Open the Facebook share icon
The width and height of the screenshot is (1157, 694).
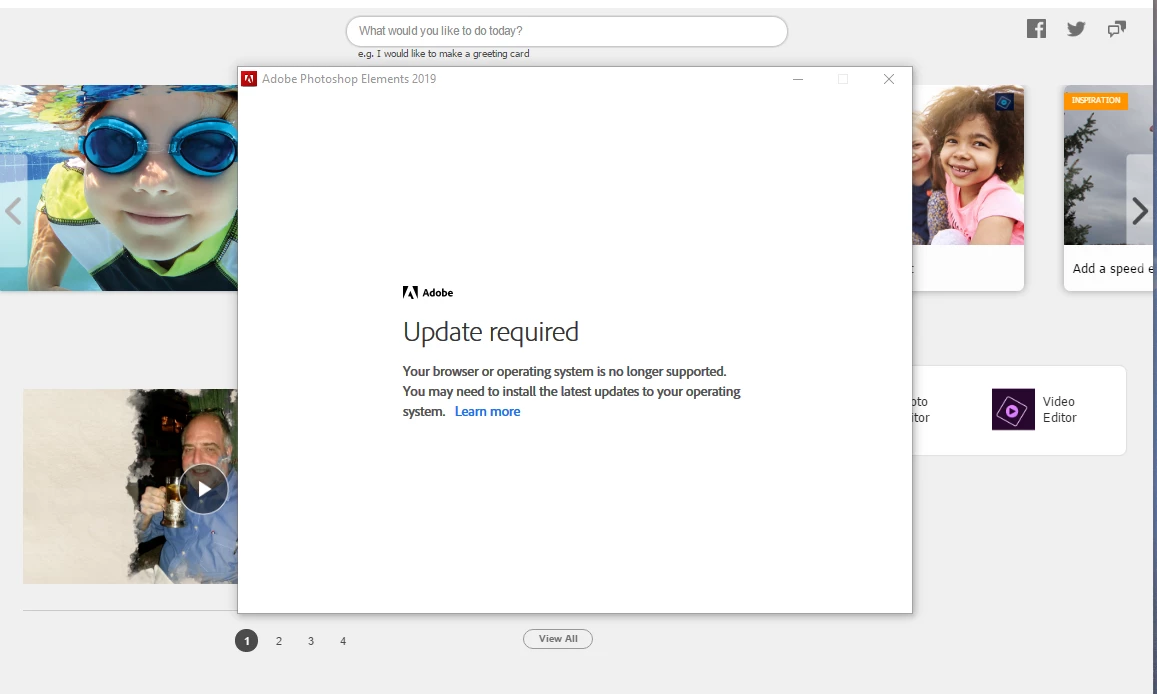pos(1036,29)
